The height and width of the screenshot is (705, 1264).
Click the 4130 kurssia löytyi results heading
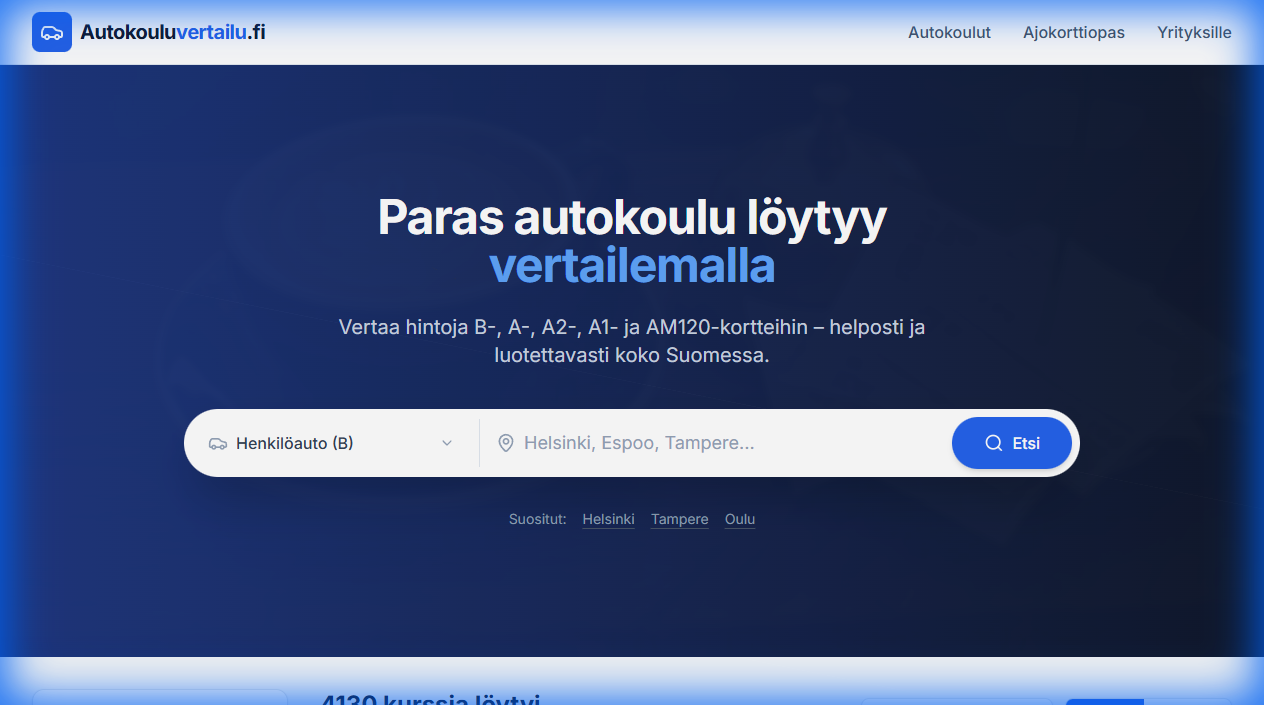click(x=430, y=699)
